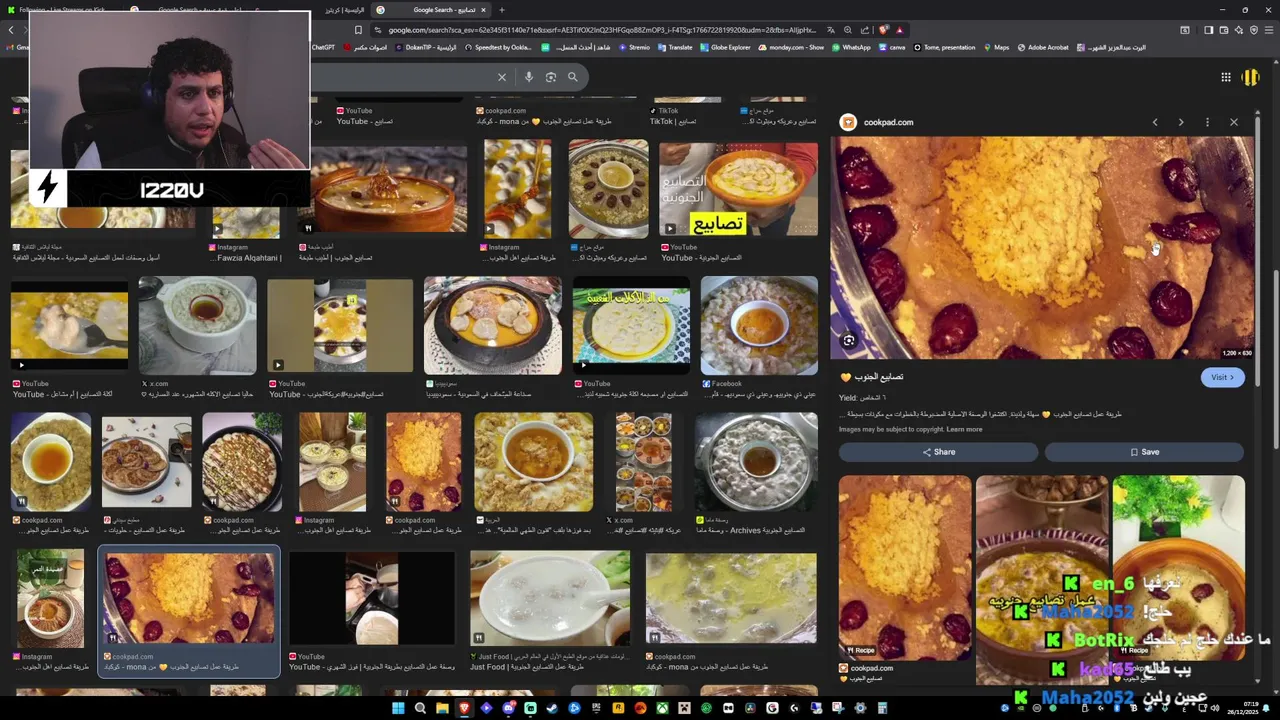Open the Globe Explorer bookmark

tap(726, 47)
